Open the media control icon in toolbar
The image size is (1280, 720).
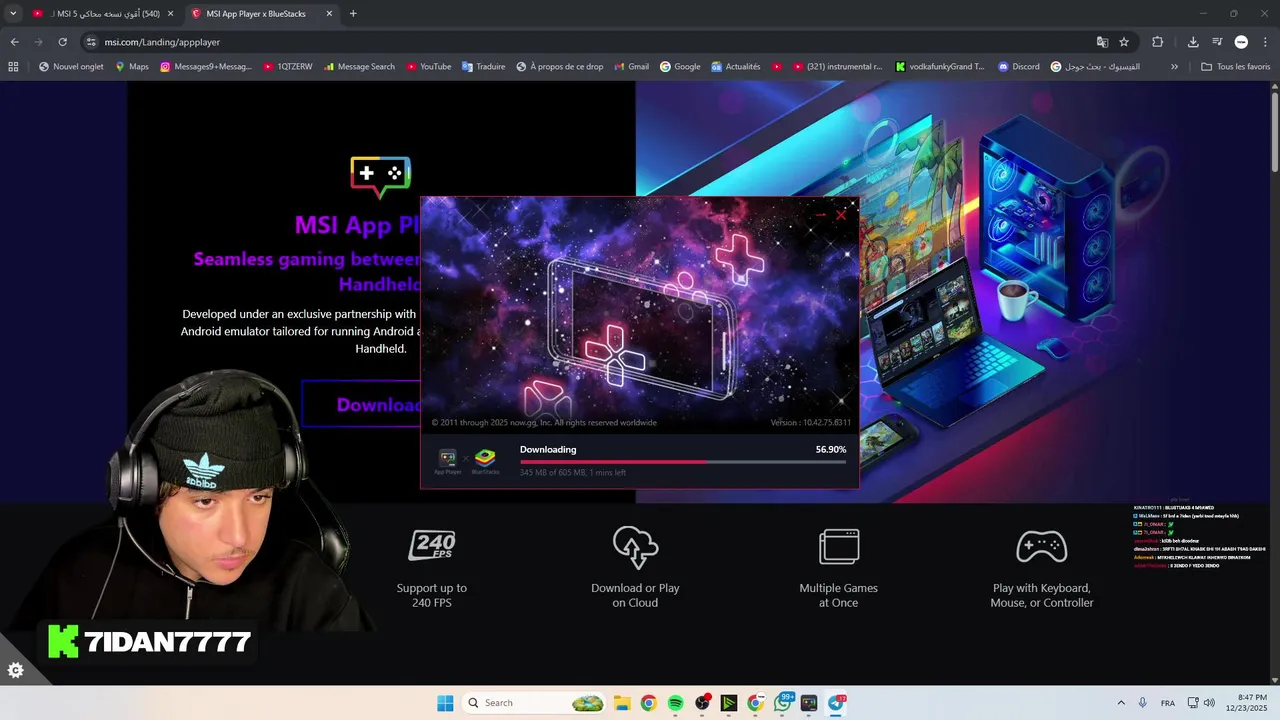[1217, 42]
